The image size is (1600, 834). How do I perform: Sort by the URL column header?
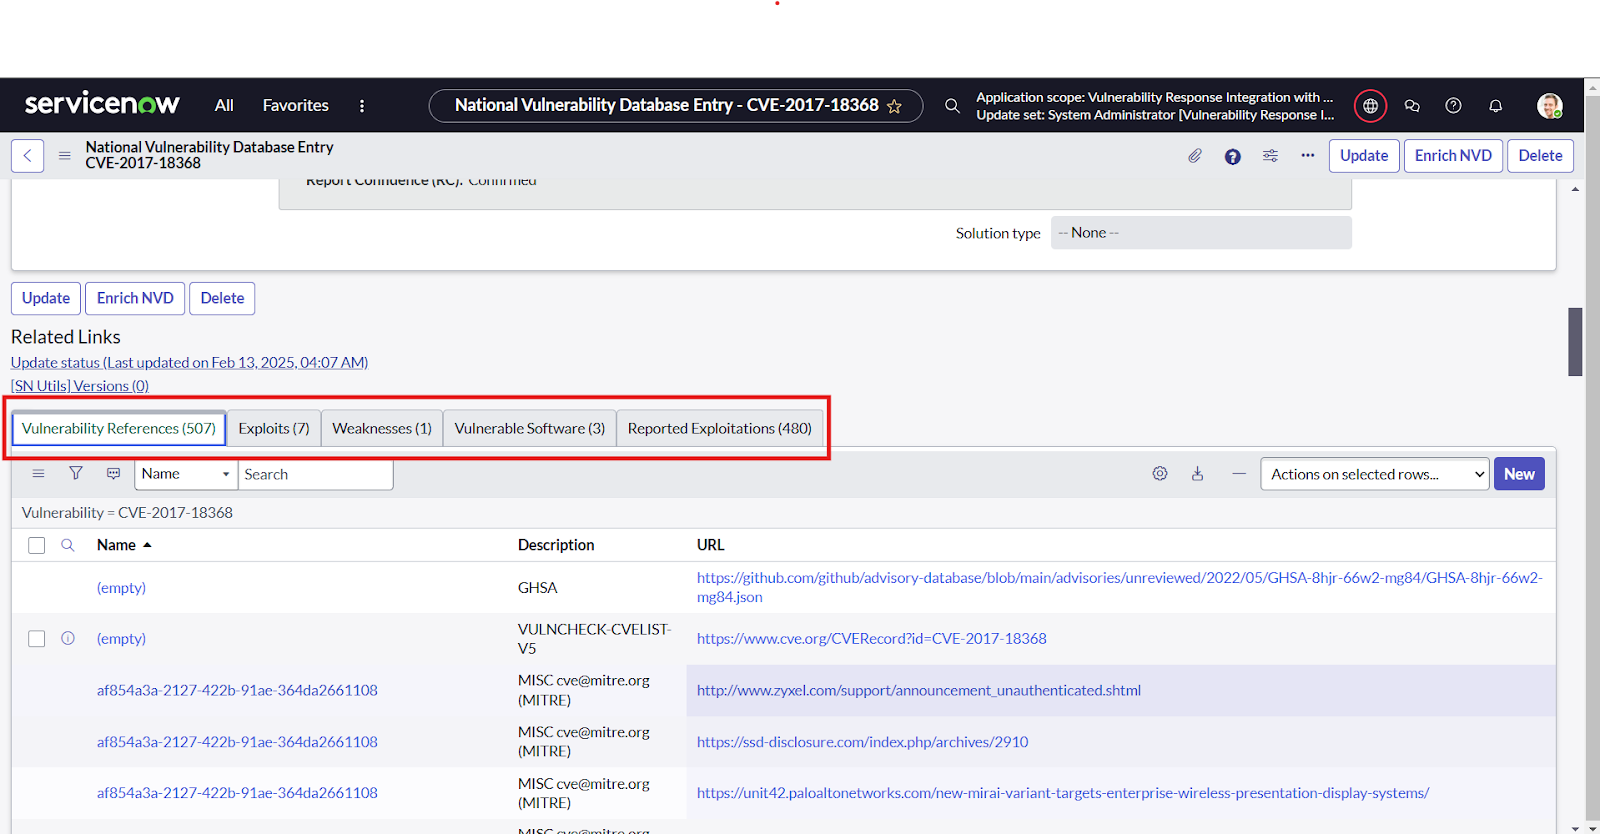coord(710,545)
